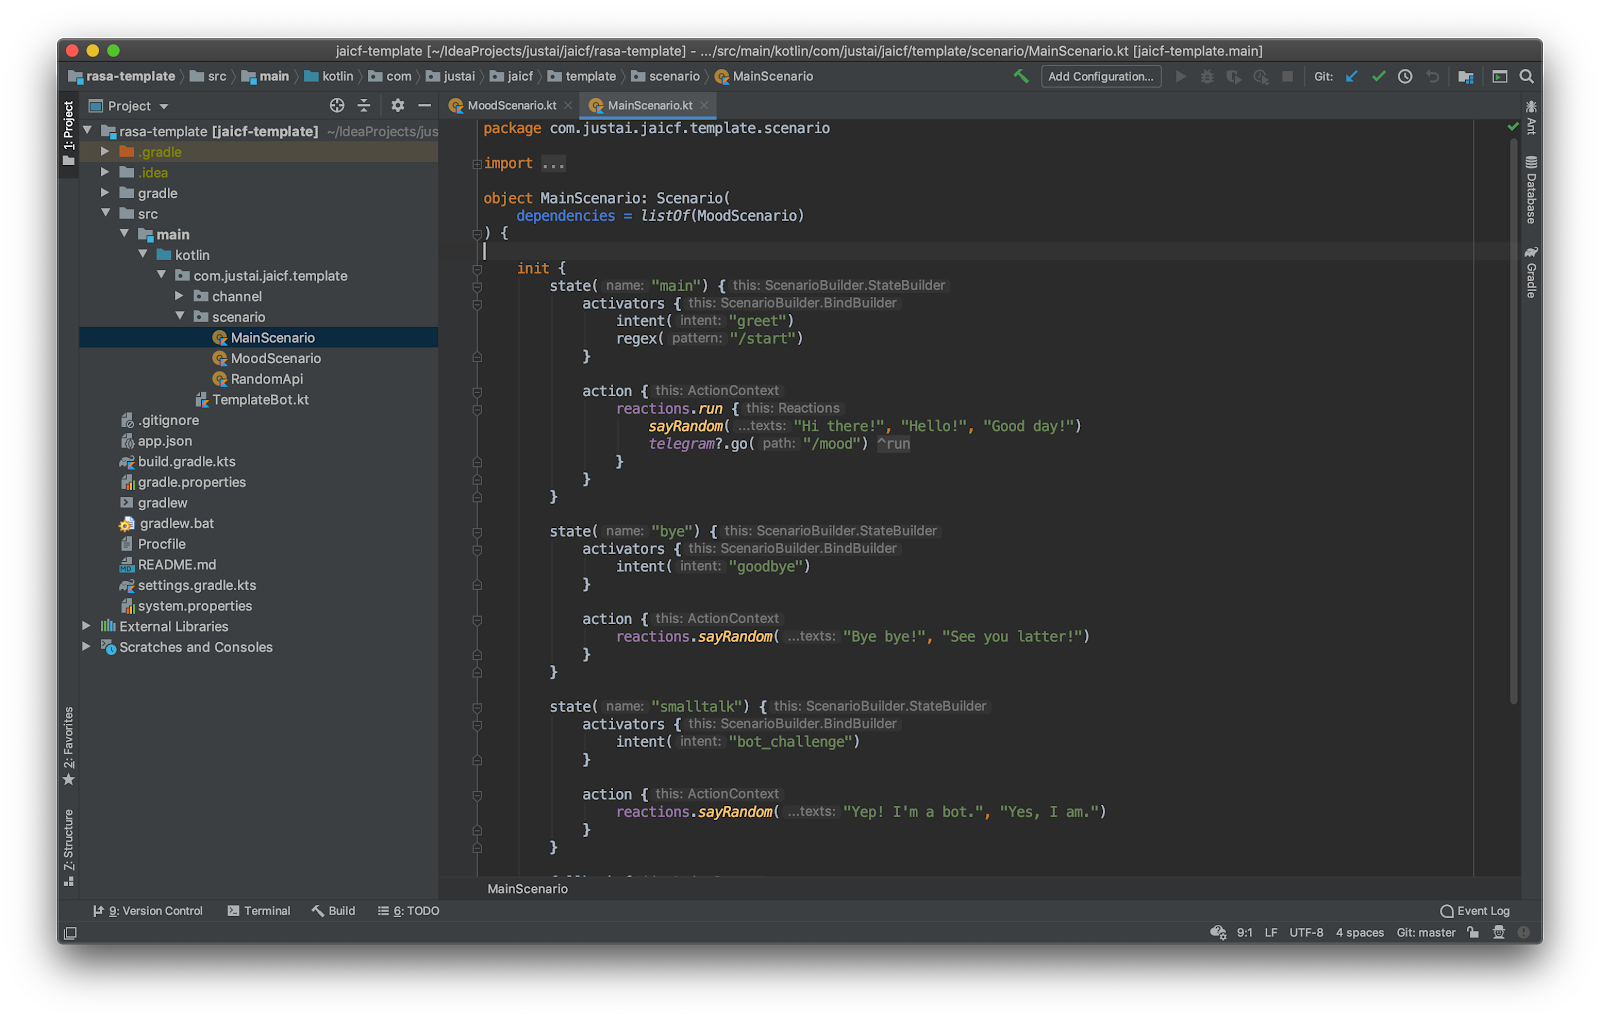
Task: Expand the folded import statement
Action: coord(552,163)
